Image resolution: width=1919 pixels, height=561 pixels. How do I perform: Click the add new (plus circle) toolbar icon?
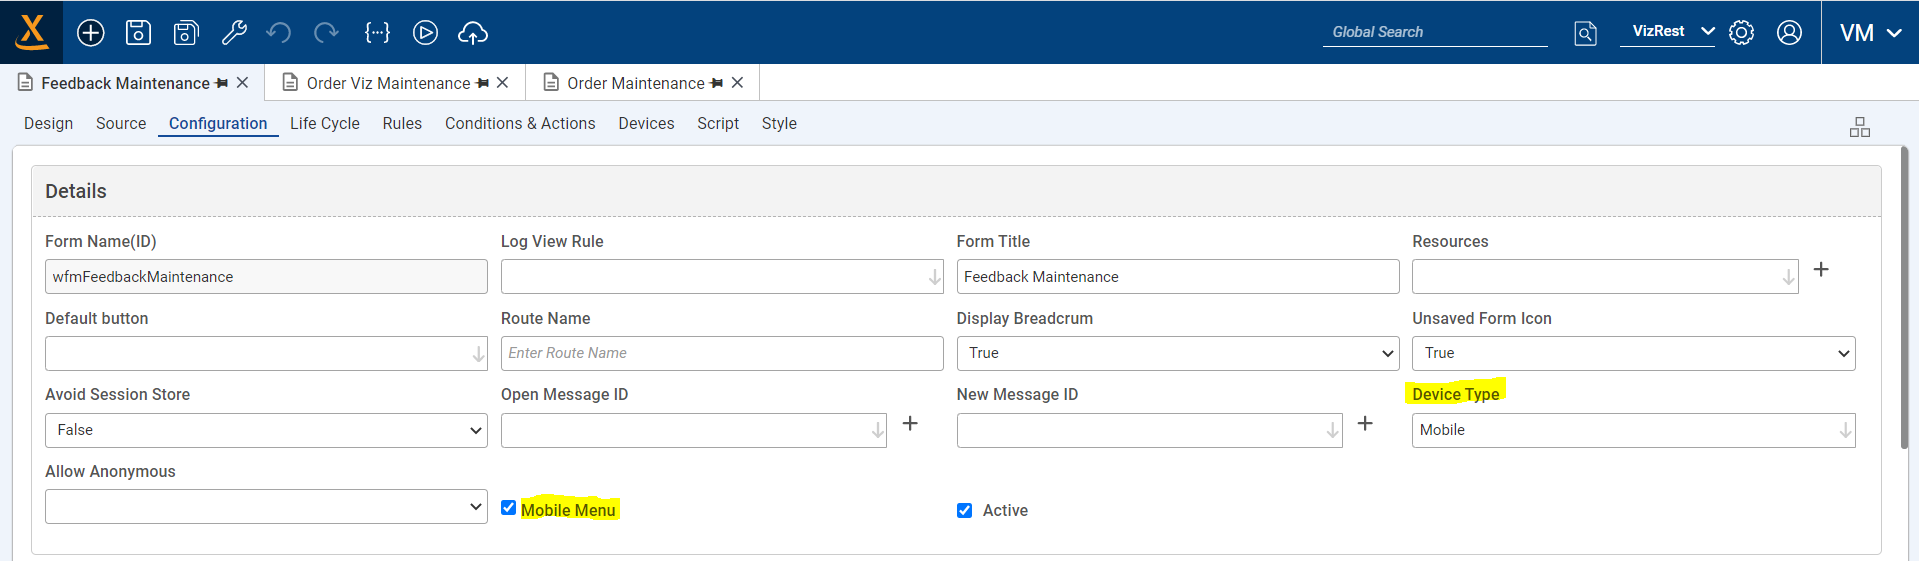point(91,33)
